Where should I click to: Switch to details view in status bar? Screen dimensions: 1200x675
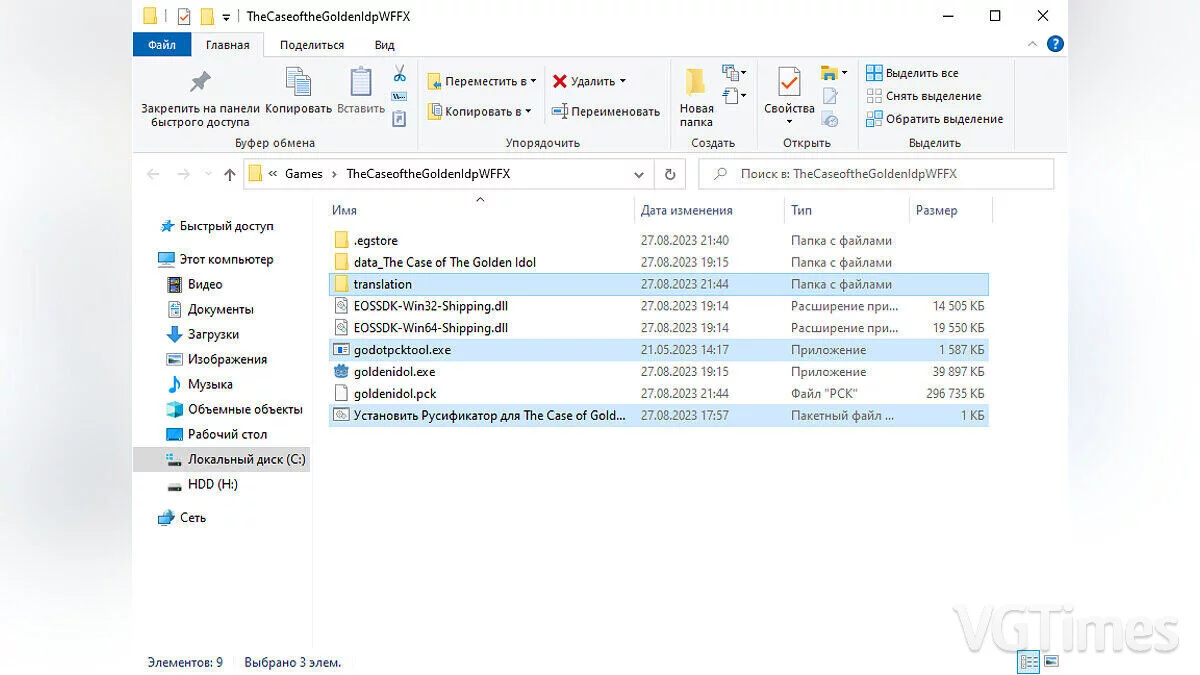pos(1028,662)
